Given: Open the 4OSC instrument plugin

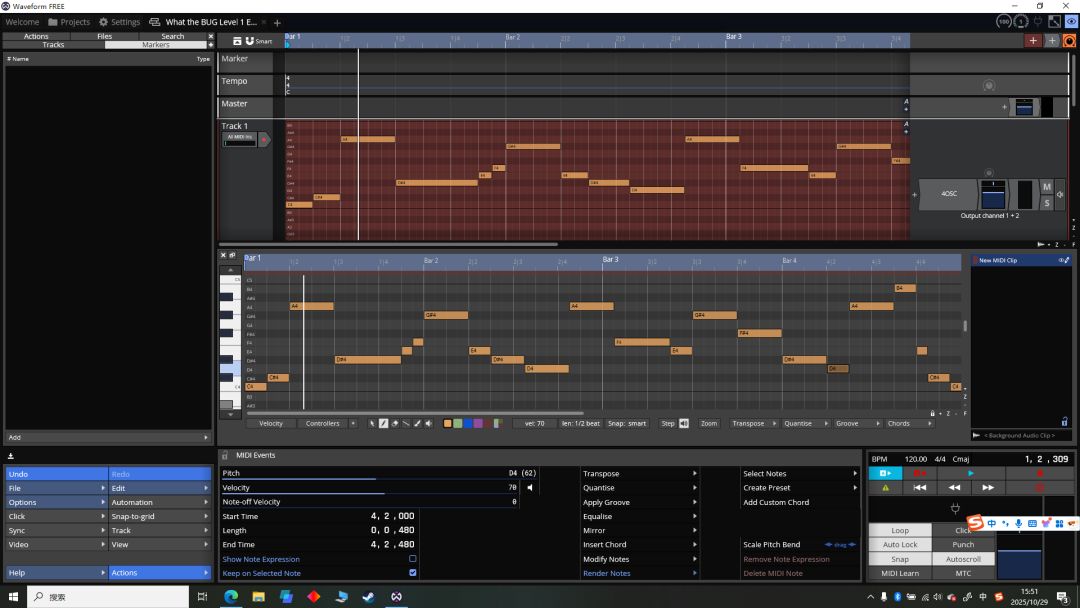Looking at the screenshot, I should pos(948,193).
